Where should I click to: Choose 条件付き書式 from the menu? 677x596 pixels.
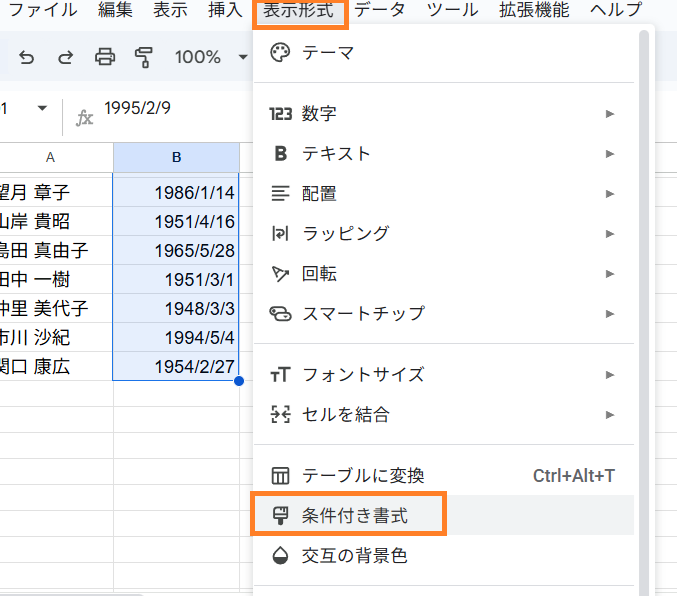click(355, 516)
